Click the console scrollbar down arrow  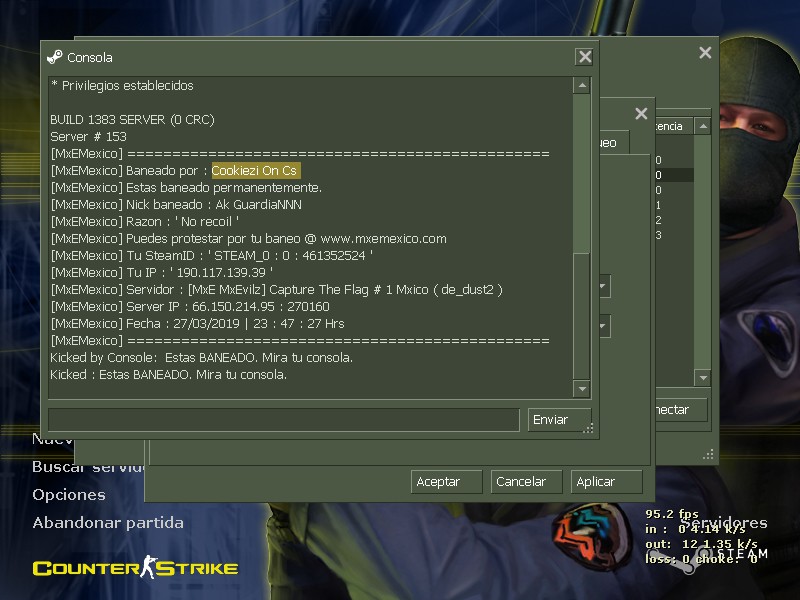(582, 389)
